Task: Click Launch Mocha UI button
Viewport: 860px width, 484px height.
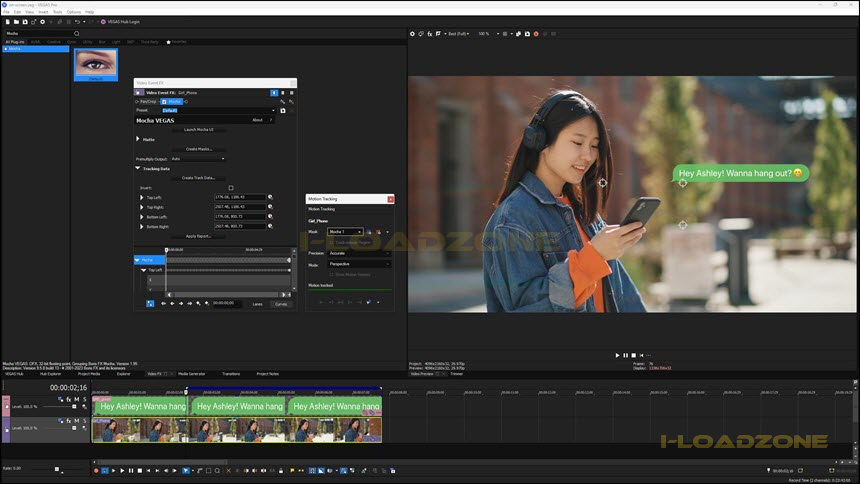Action: click(x=199, y=130)
